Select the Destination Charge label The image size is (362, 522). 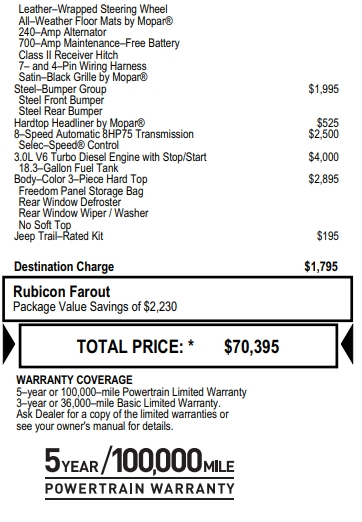click(x=64, y=267)
